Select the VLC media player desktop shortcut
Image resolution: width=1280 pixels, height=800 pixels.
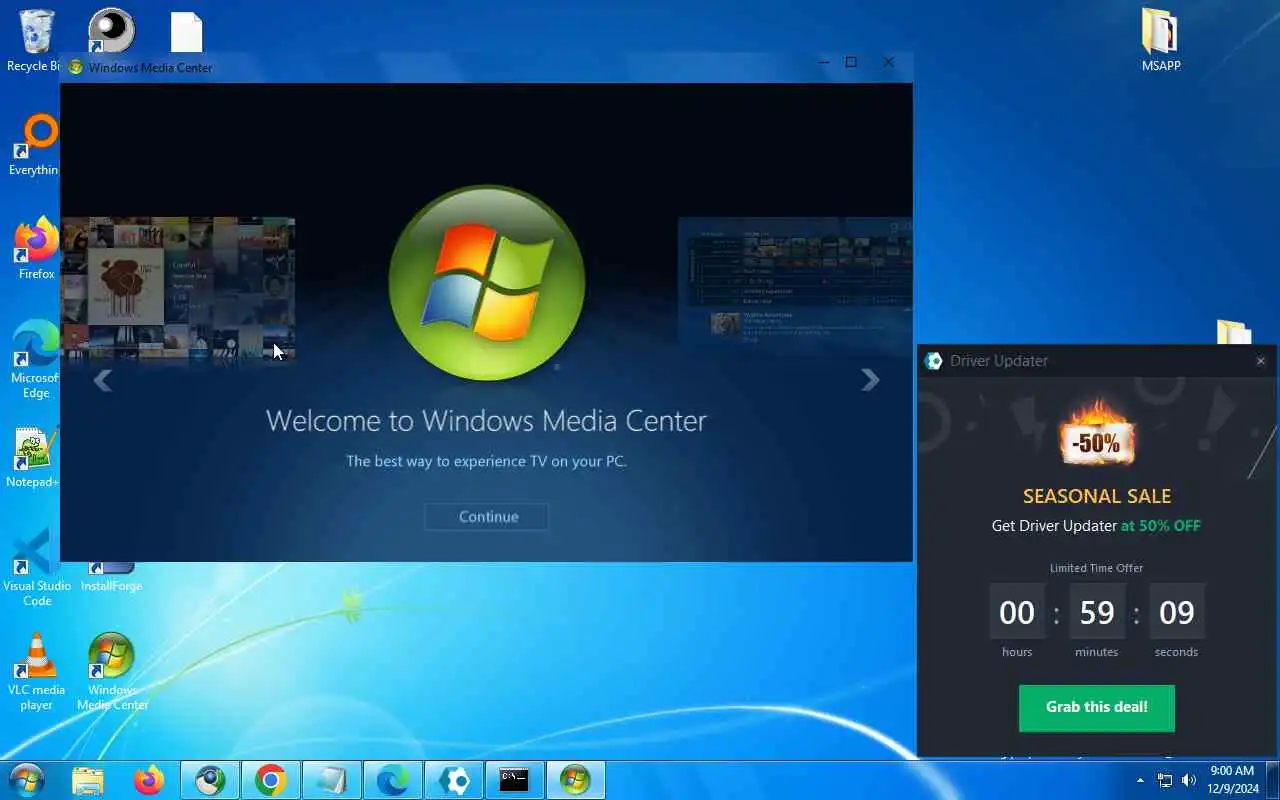36,672
